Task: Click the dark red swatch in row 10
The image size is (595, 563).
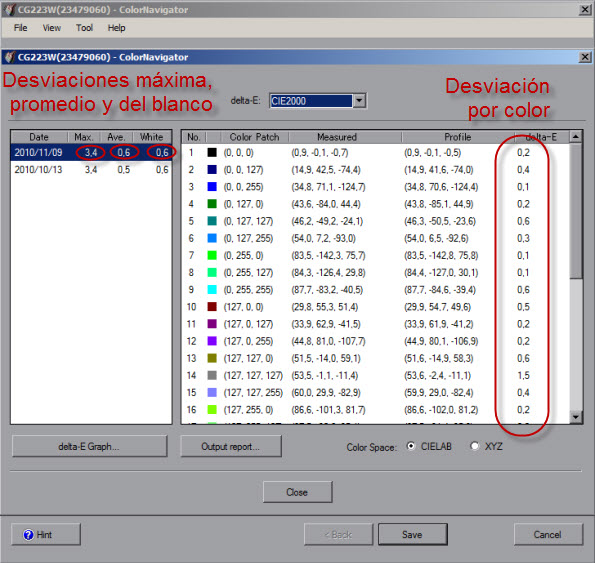Action: coord(212,307)
